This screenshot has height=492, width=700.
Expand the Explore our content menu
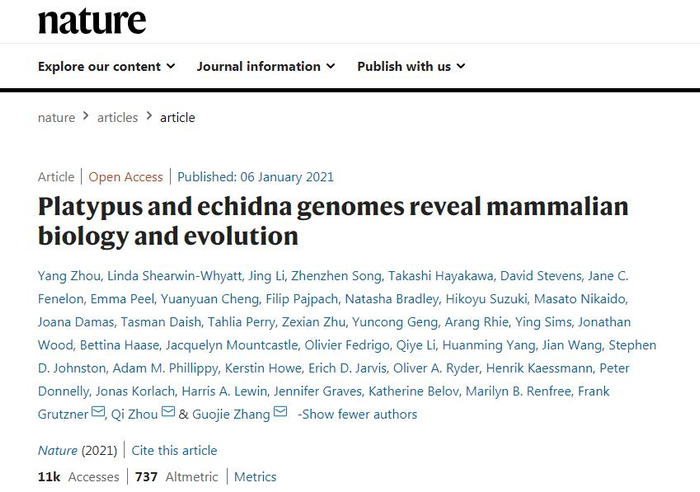106,67
